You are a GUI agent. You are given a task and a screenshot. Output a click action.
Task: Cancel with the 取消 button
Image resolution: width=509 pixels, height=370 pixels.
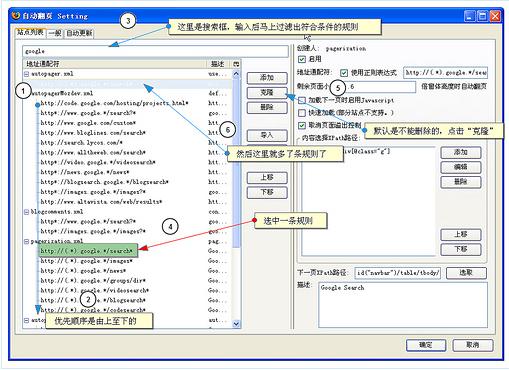(x=473, y=345)
